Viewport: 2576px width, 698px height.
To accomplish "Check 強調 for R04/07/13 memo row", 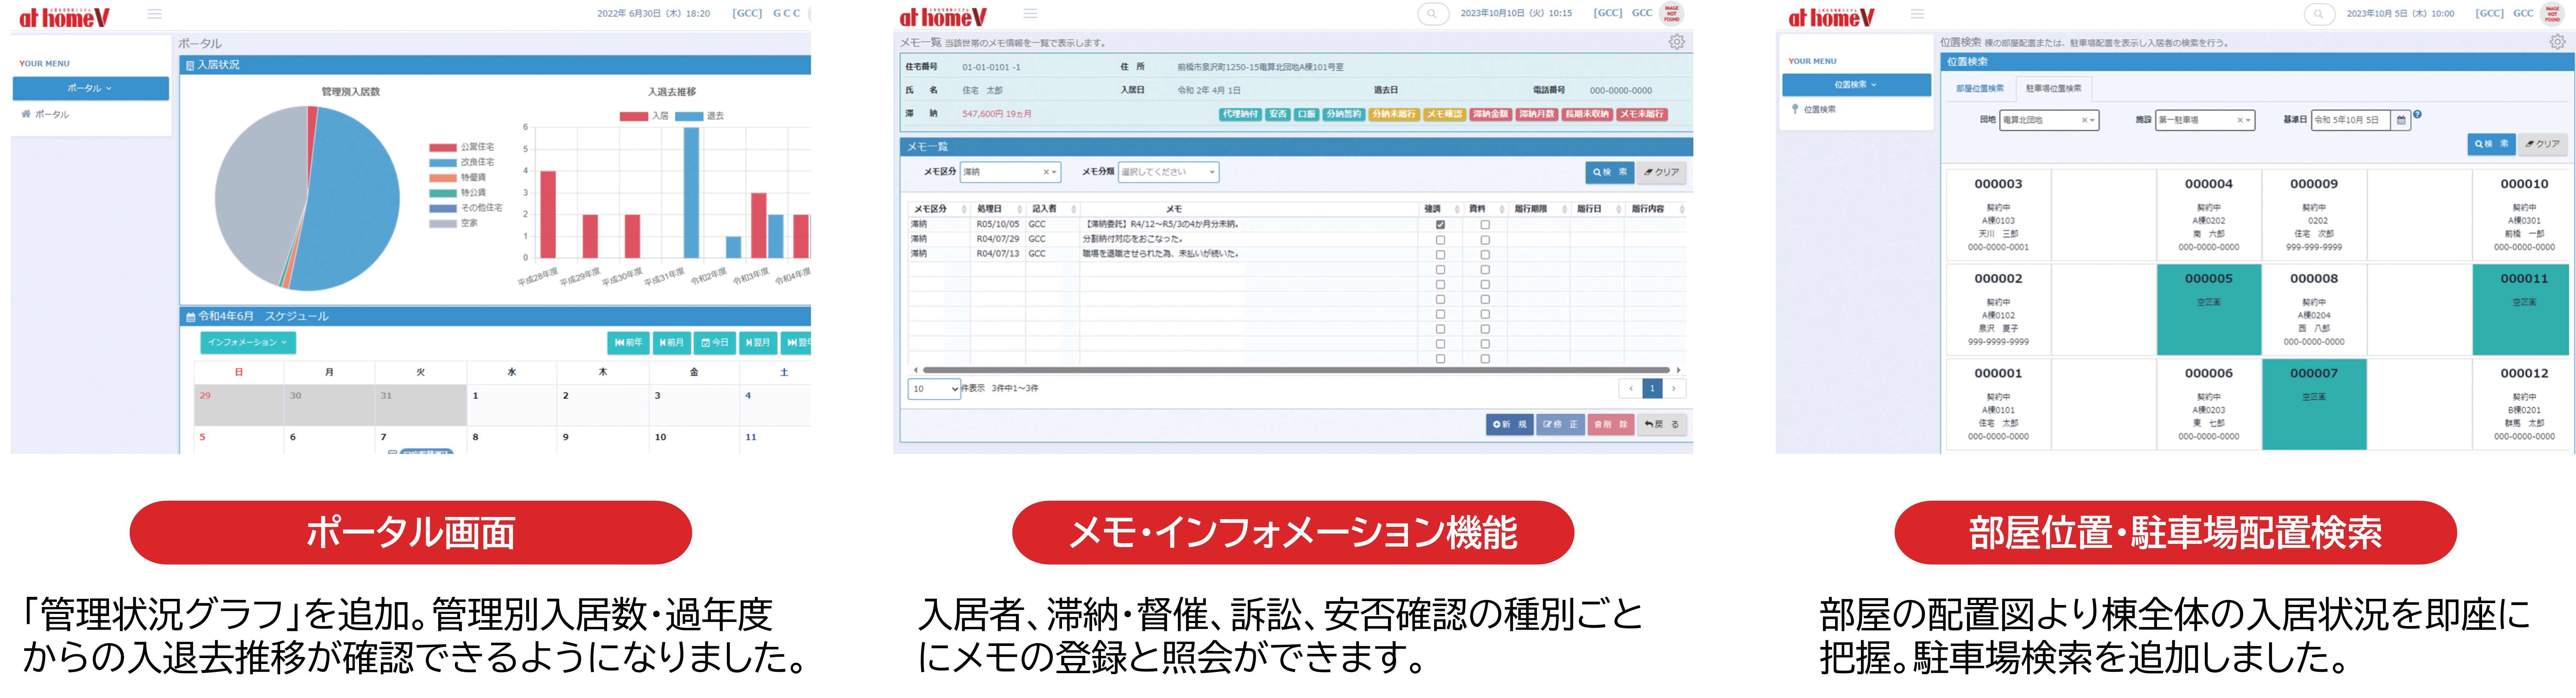I will coord(1440,255).
